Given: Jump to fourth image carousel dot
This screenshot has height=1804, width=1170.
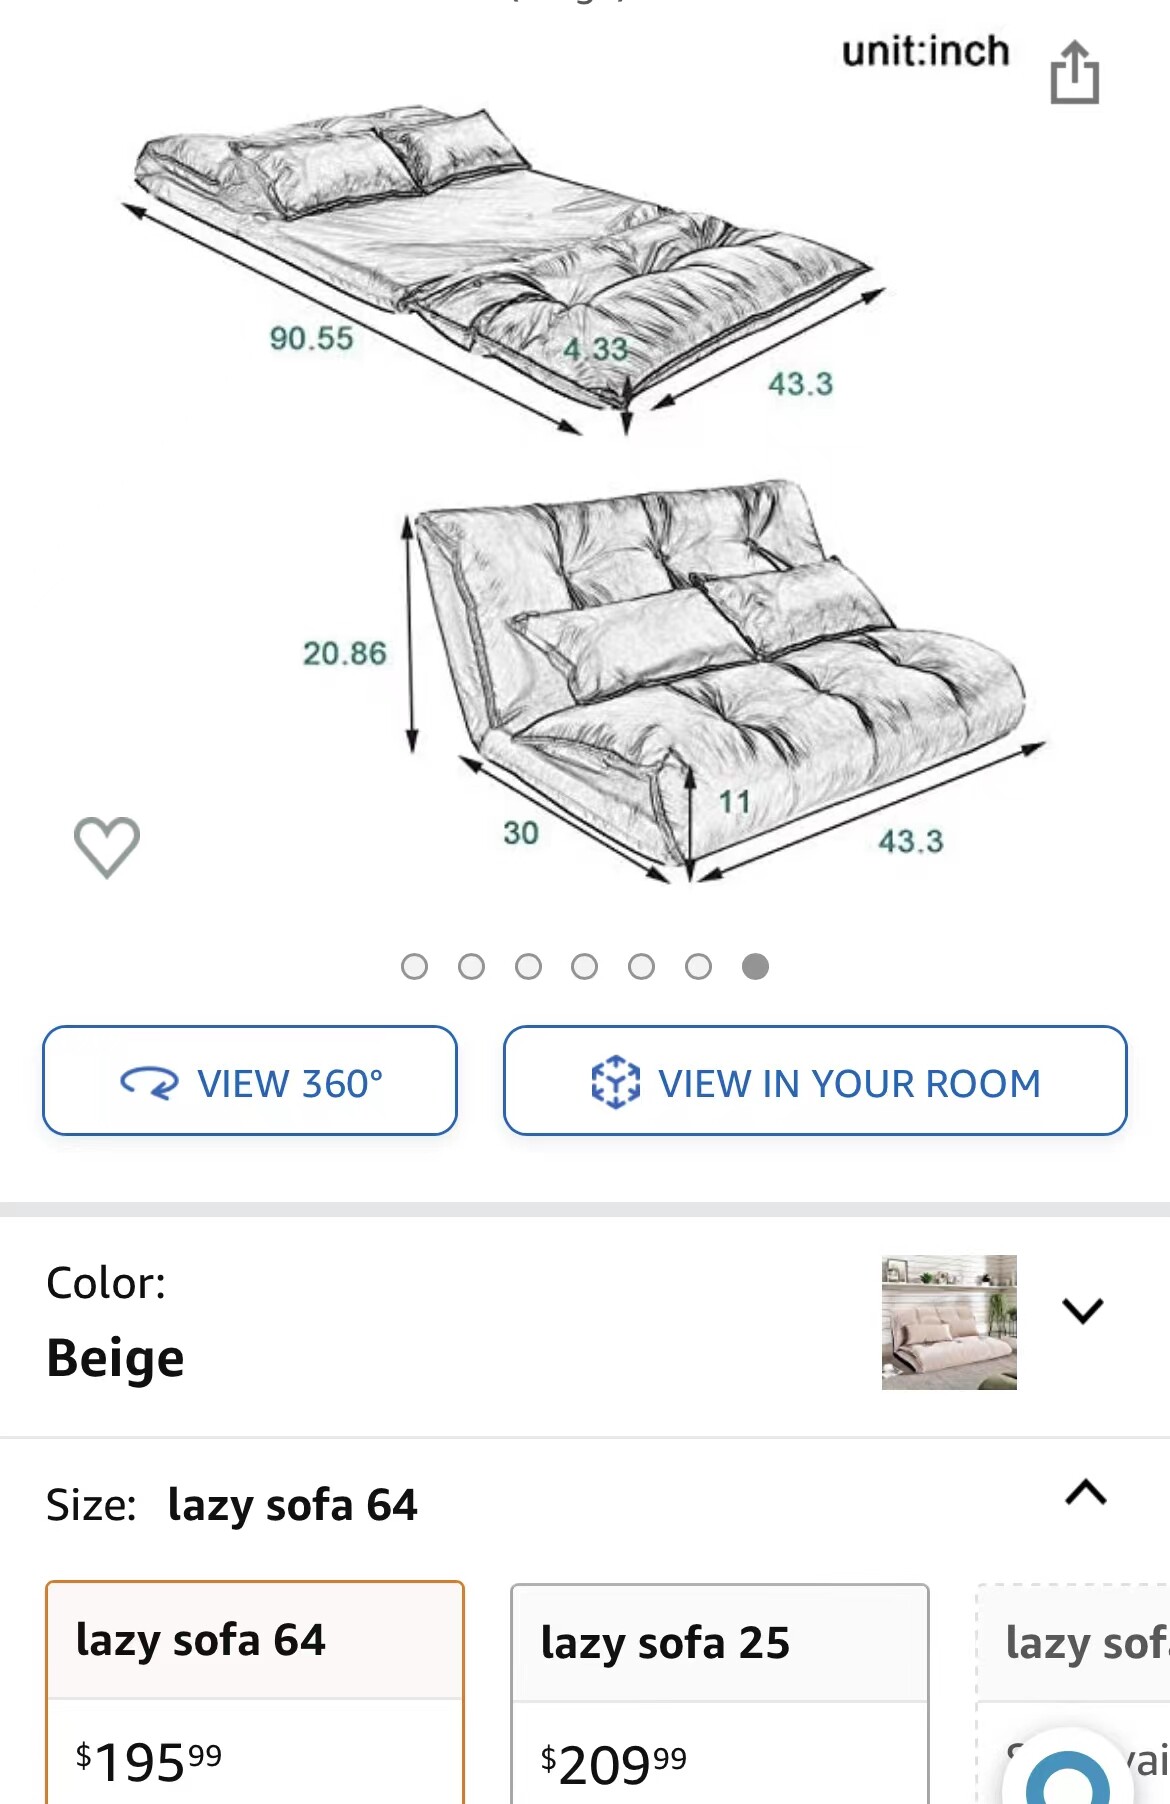Looking at the screenshot, I should (x=585, y=966).
